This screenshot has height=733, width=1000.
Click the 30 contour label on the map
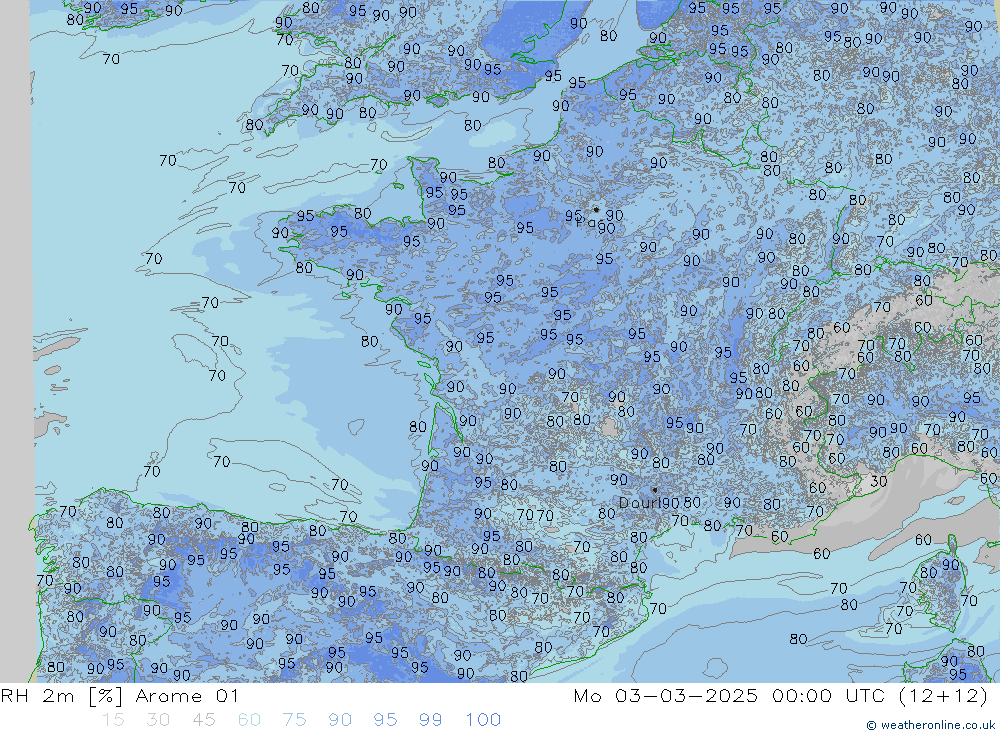(x=879, y=482)
